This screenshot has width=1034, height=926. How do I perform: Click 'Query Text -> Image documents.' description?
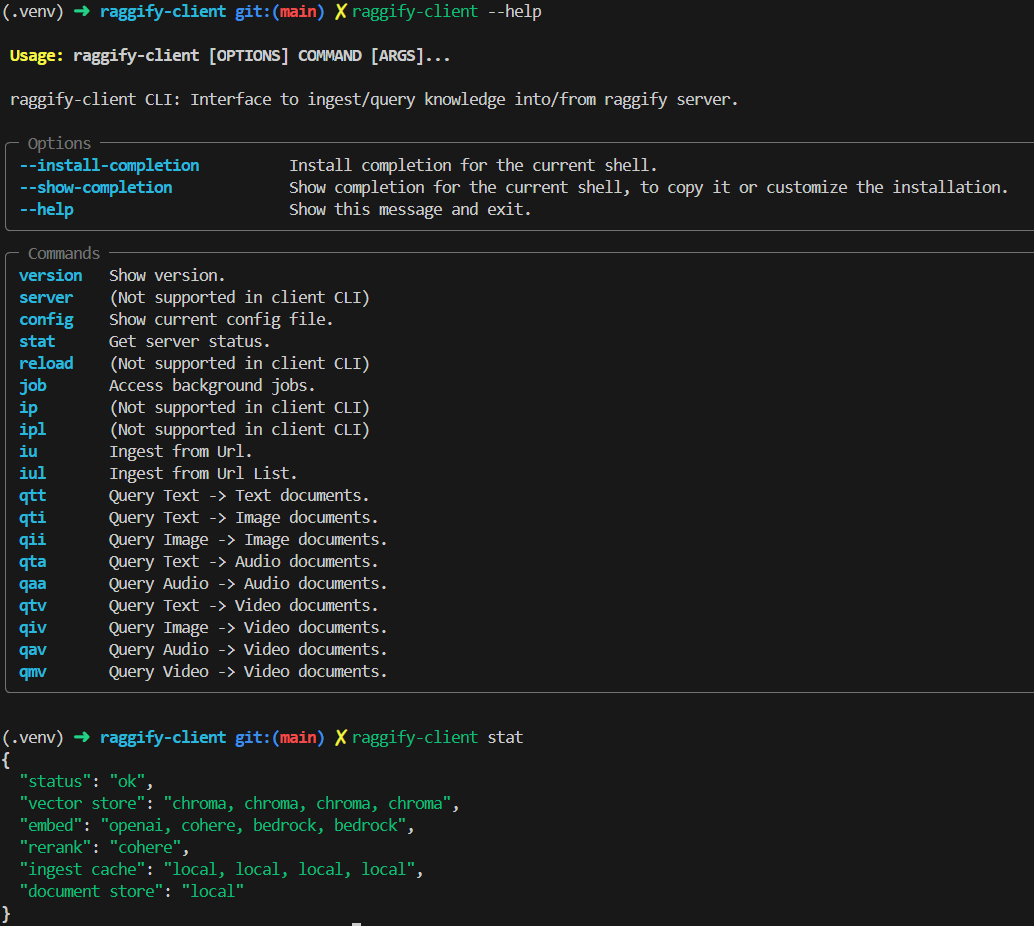[x=243, y=518]
